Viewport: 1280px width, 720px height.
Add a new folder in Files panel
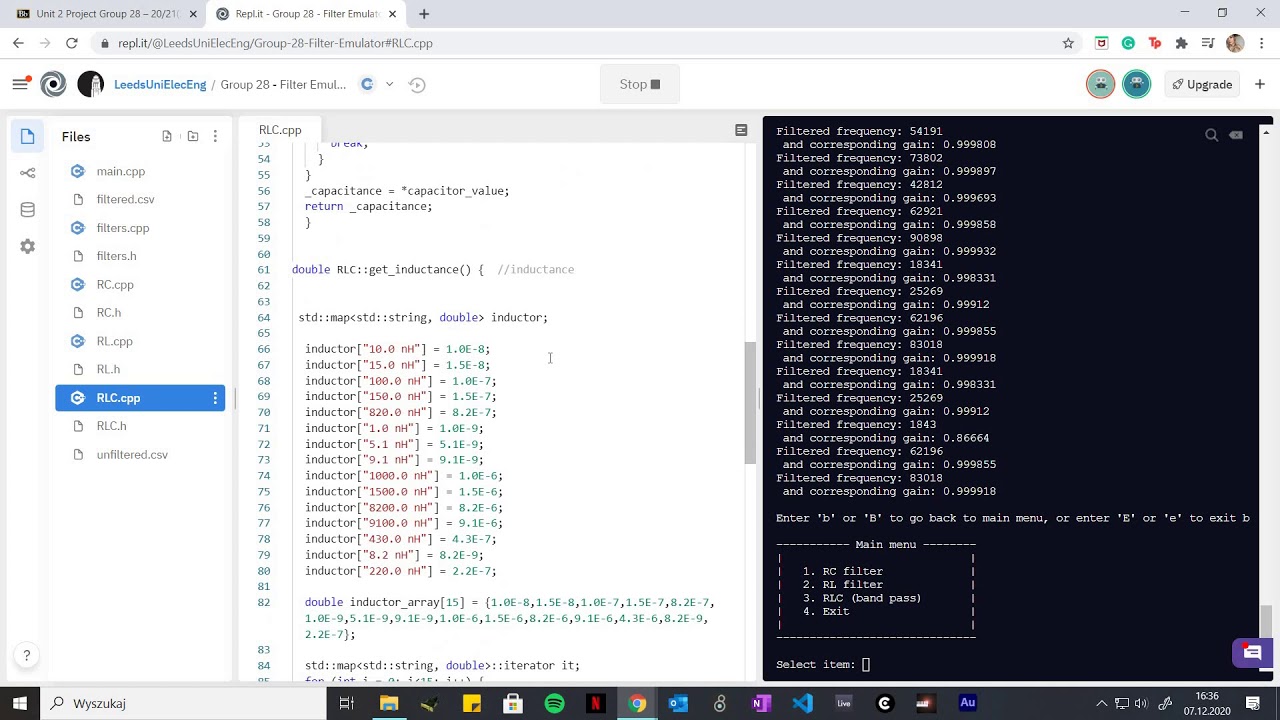[x=192, y=136]
